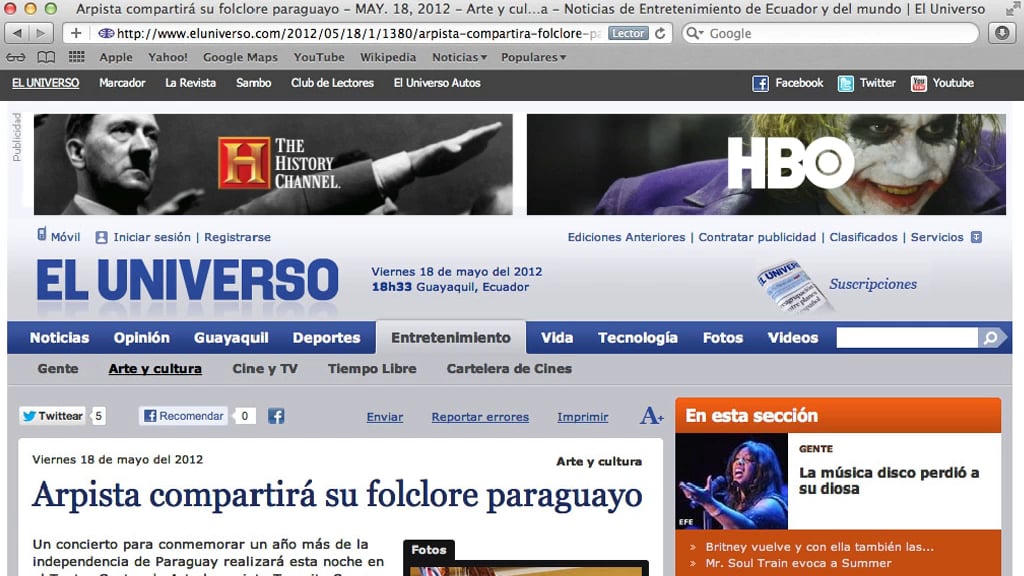Viewport: 1024px width, 576px height.
Task: Open the Apple bookmark
Action: click(116, 57)
